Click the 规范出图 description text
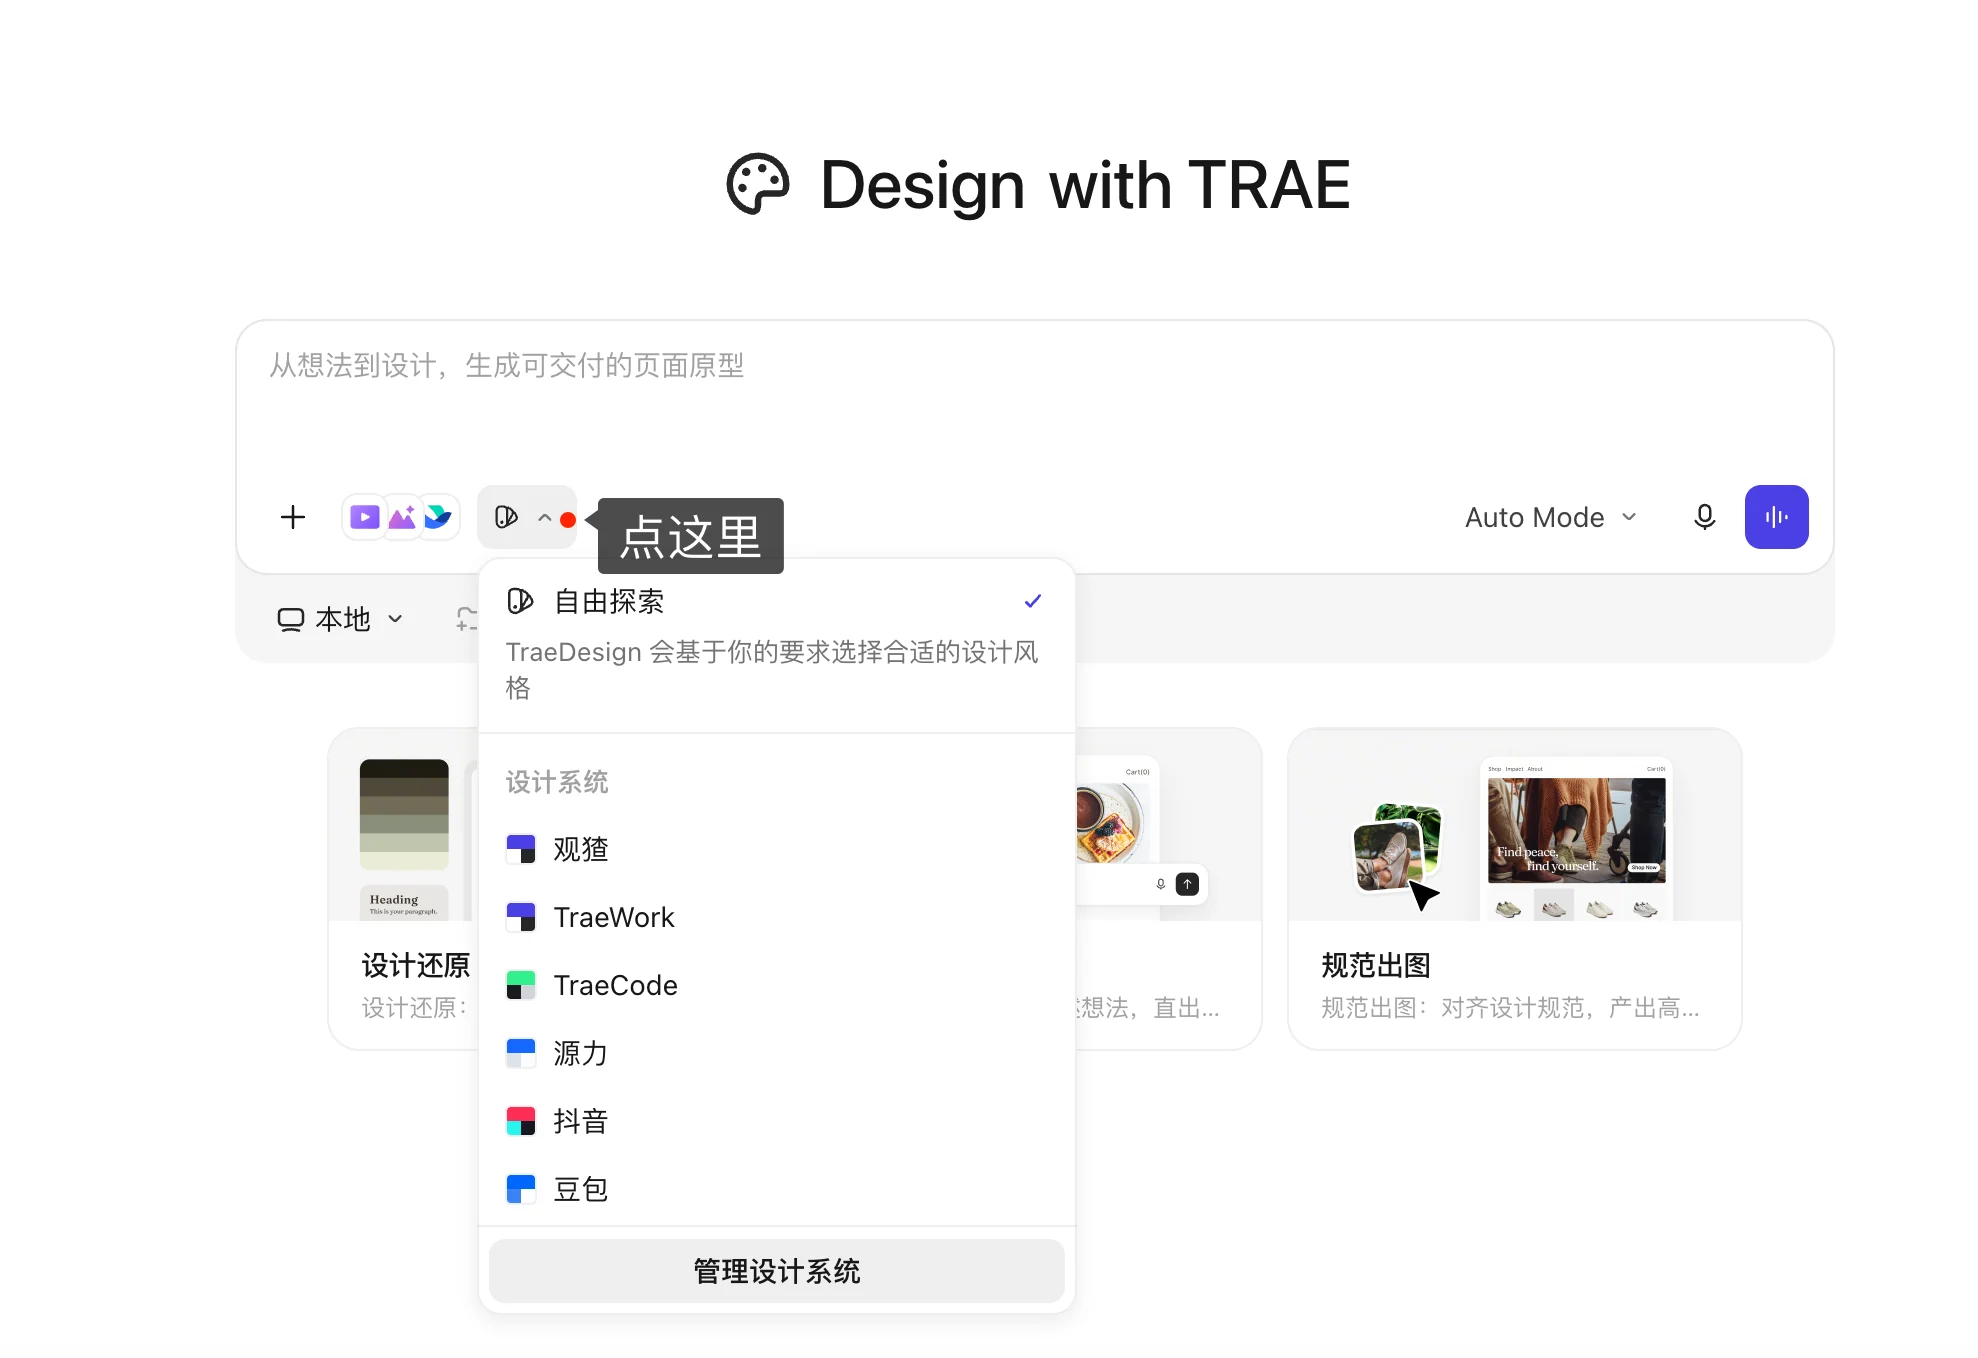1978x1358 pixels. pos(1510,1008)
